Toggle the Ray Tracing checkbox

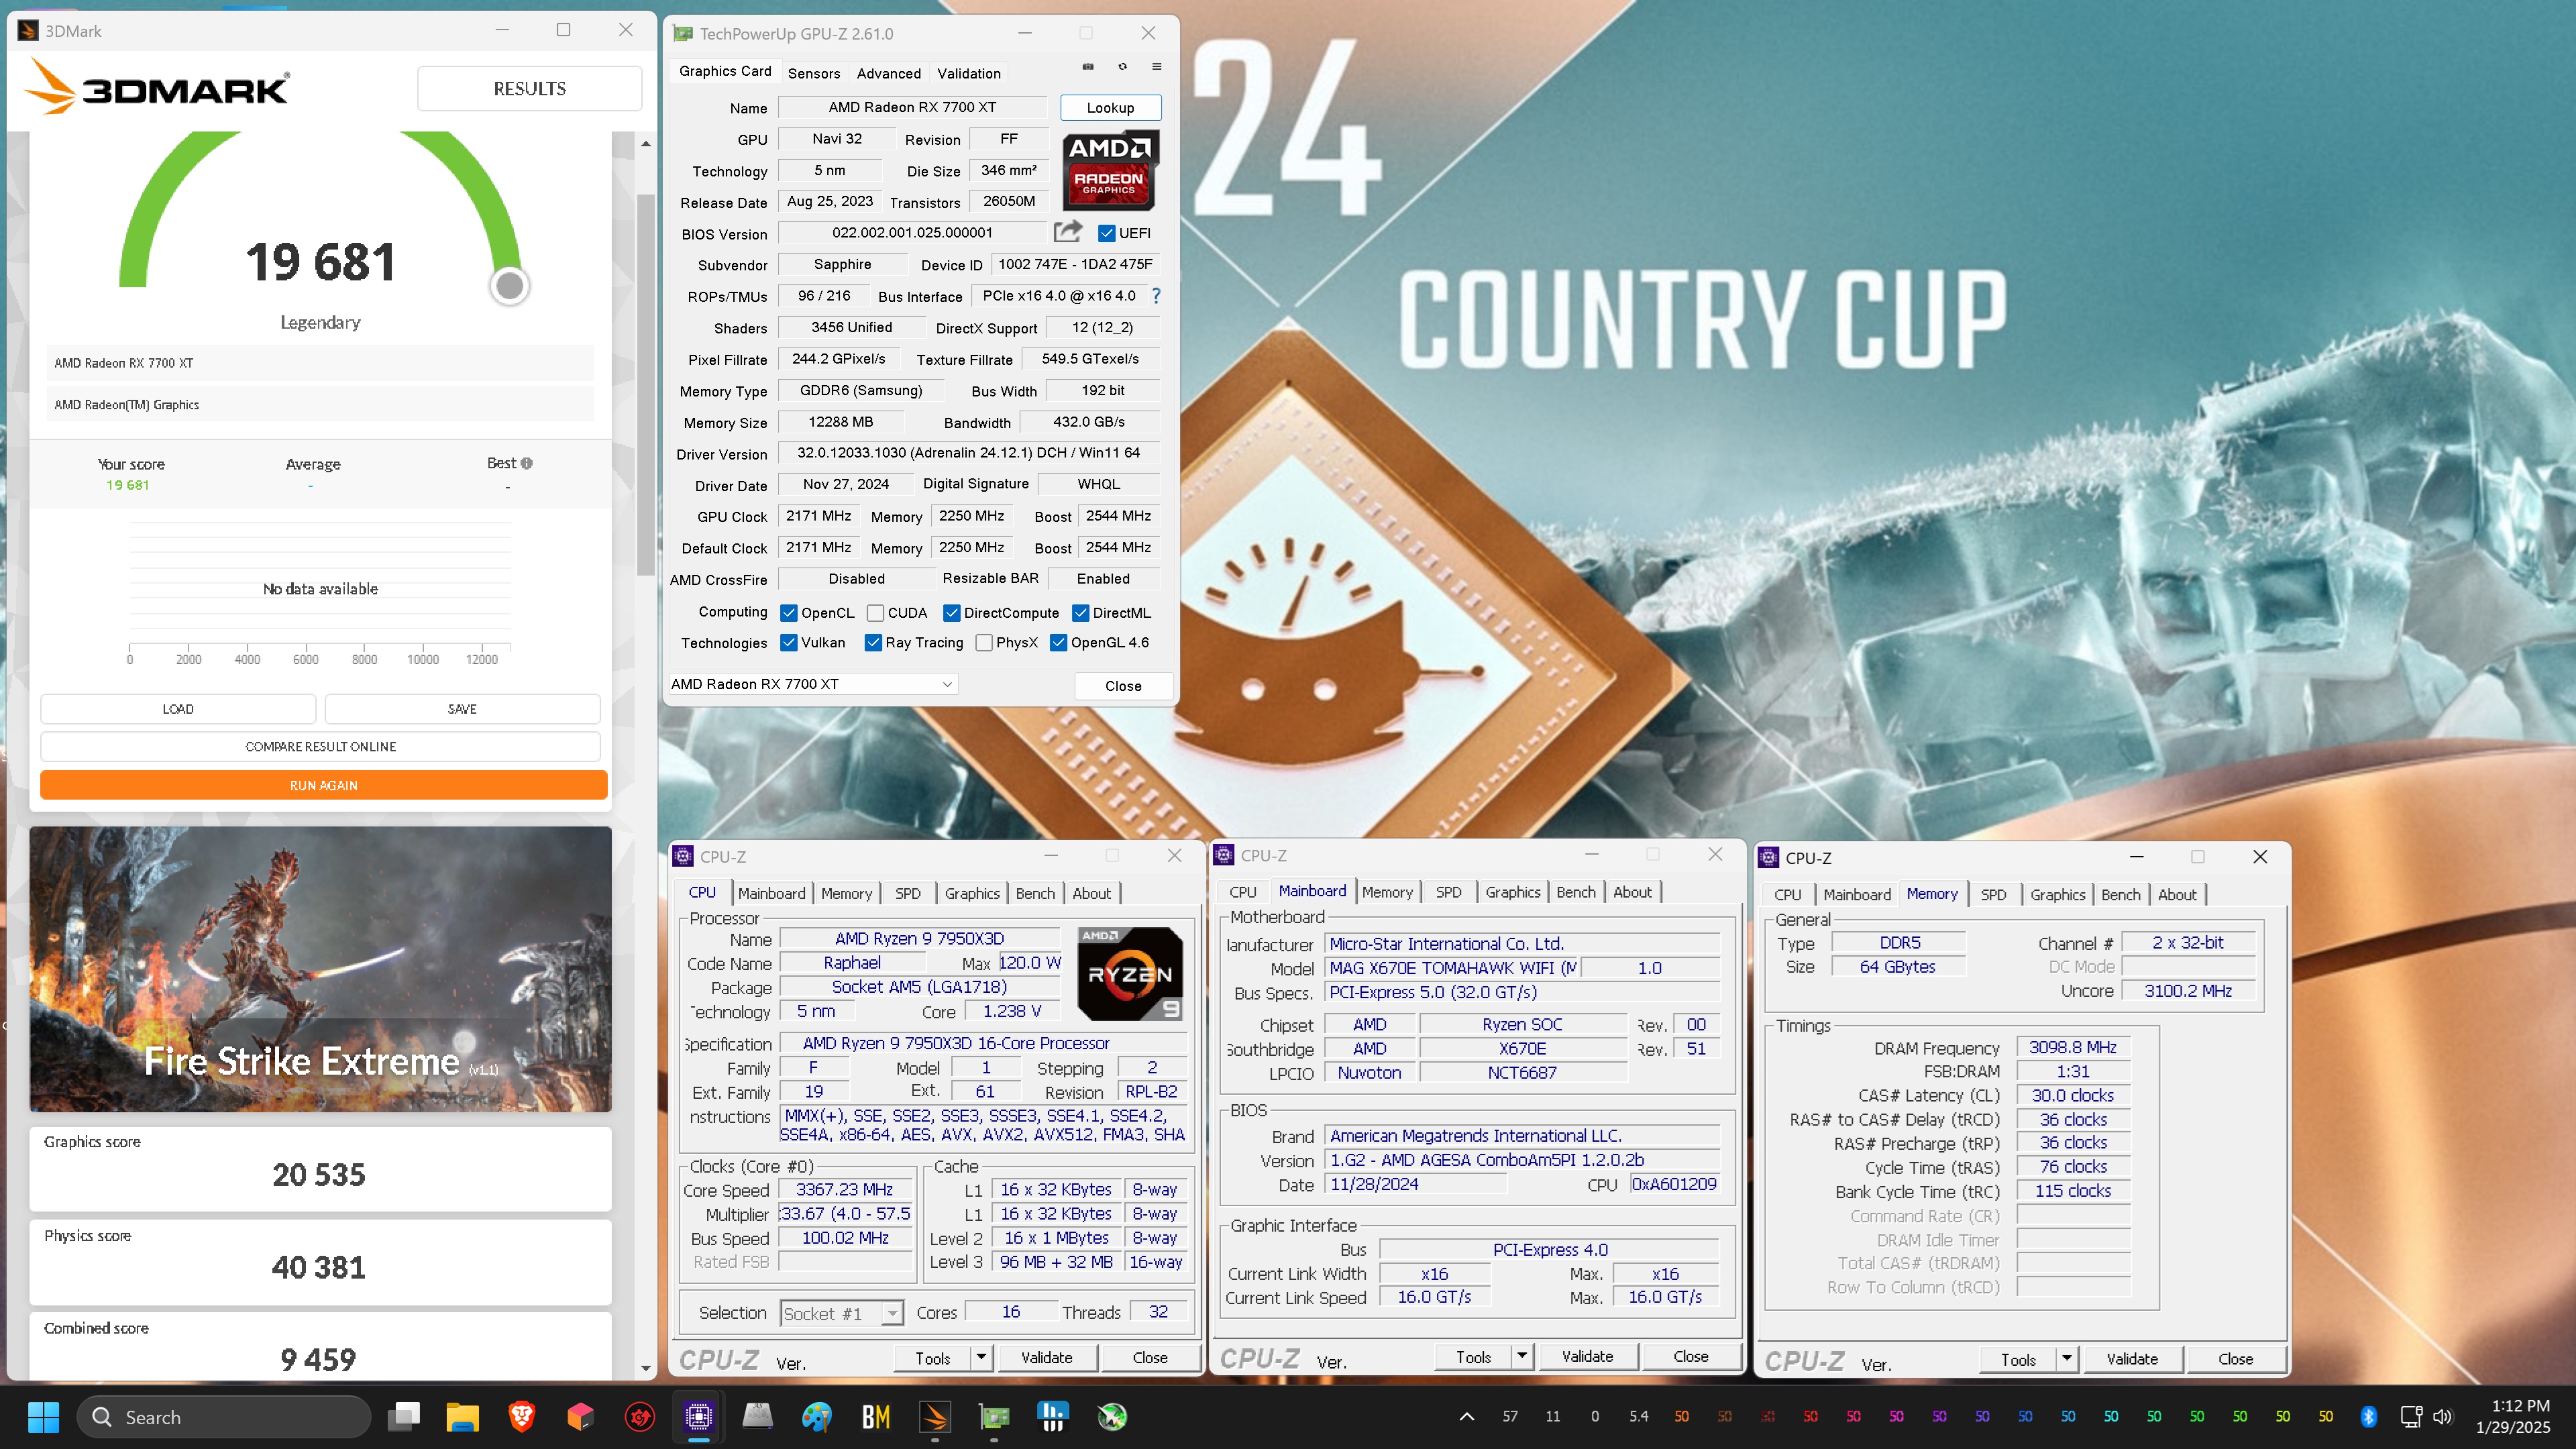click(873, 643)
